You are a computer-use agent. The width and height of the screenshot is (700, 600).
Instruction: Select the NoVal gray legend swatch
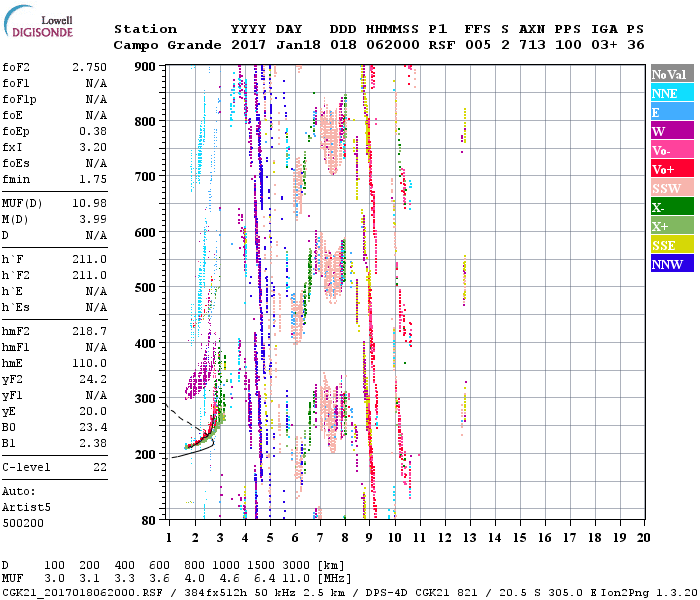(x=672, y=74)
